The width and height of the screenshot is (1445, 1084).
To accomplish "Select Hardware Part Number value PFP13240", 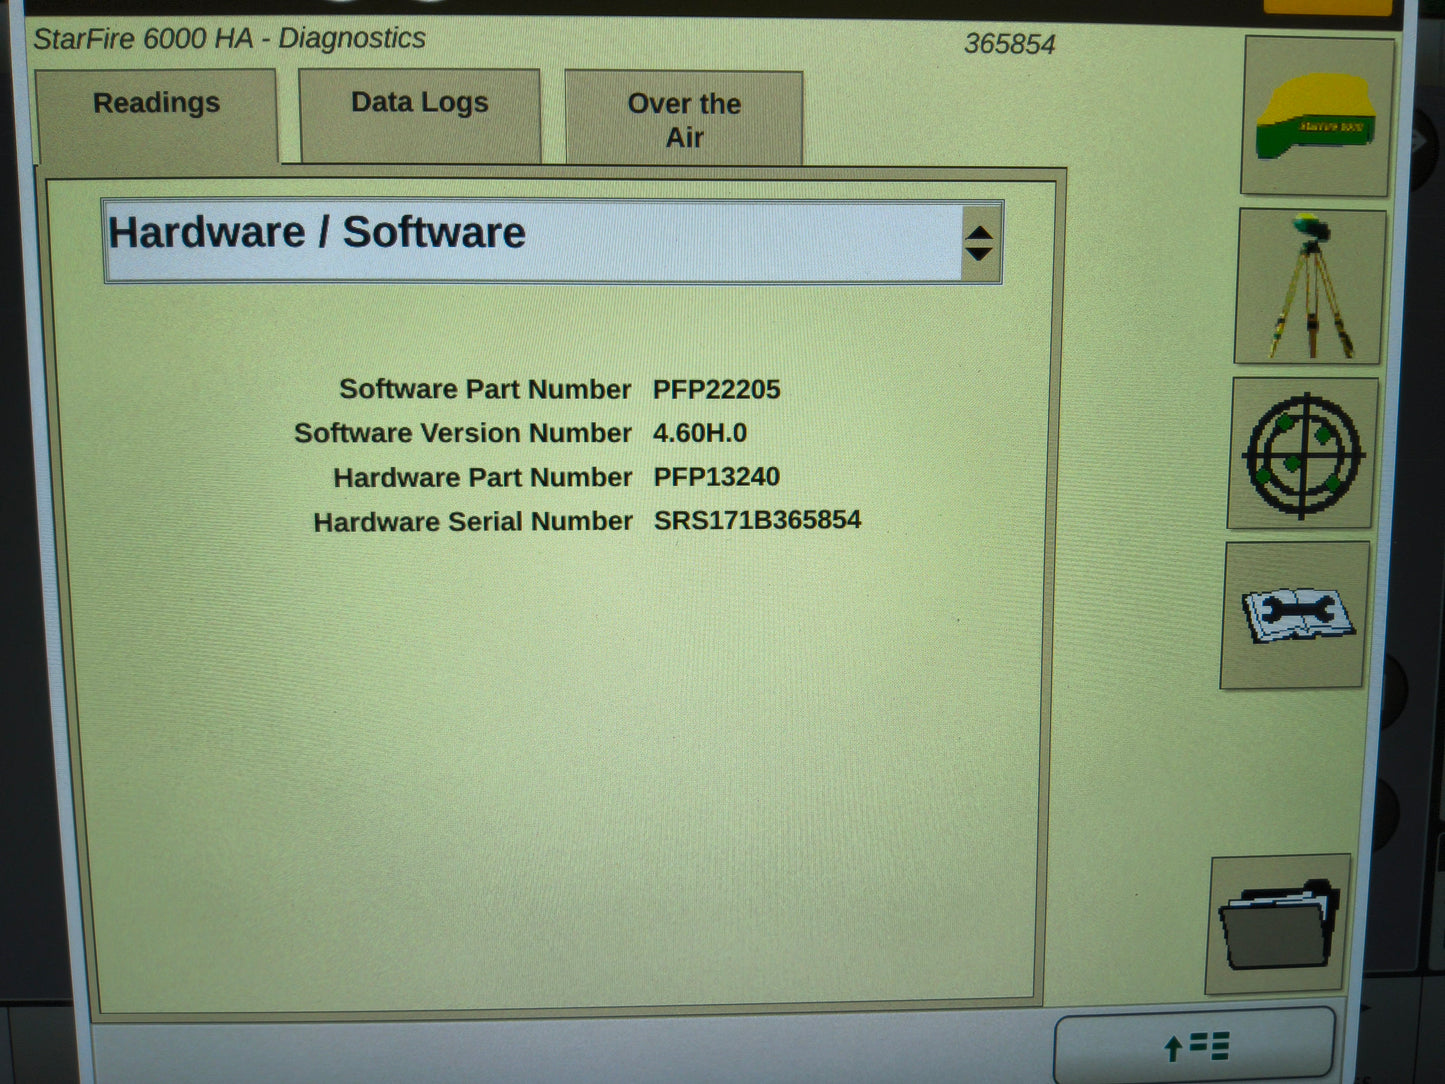I will [x=716, y=477].
